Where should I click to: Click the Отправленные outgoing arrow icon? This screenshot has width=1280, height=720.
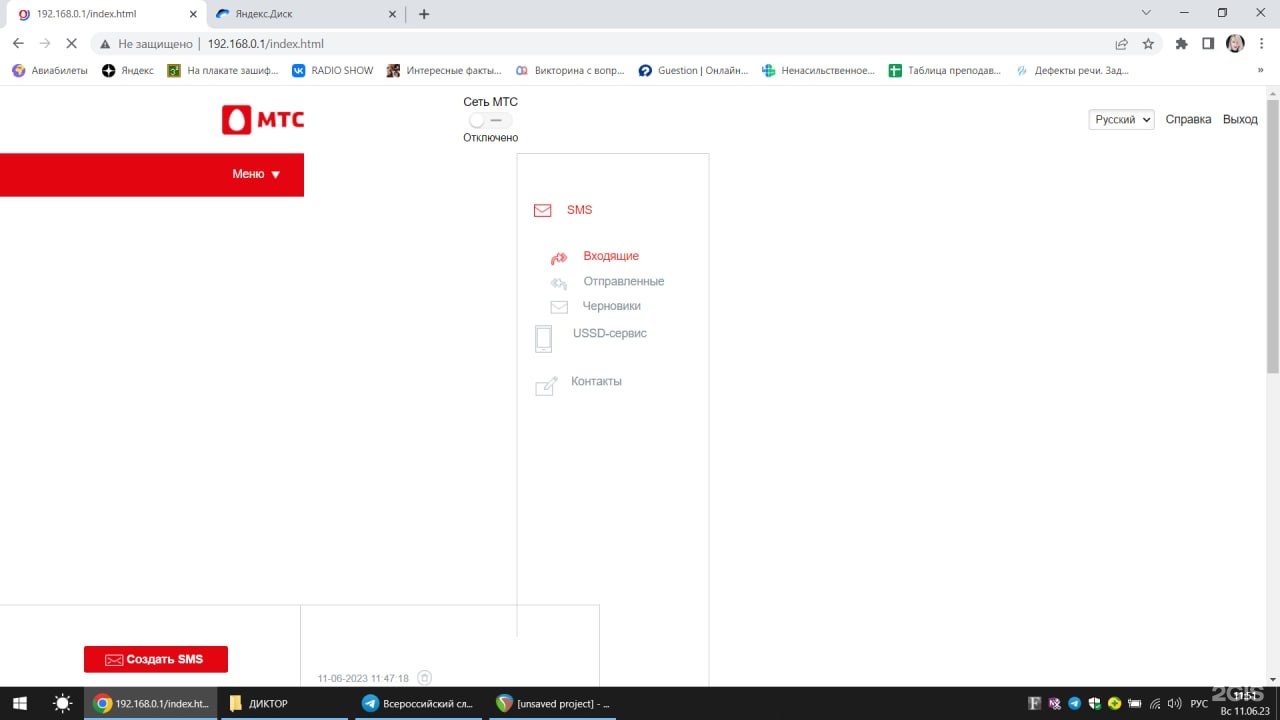coord(559,284)
